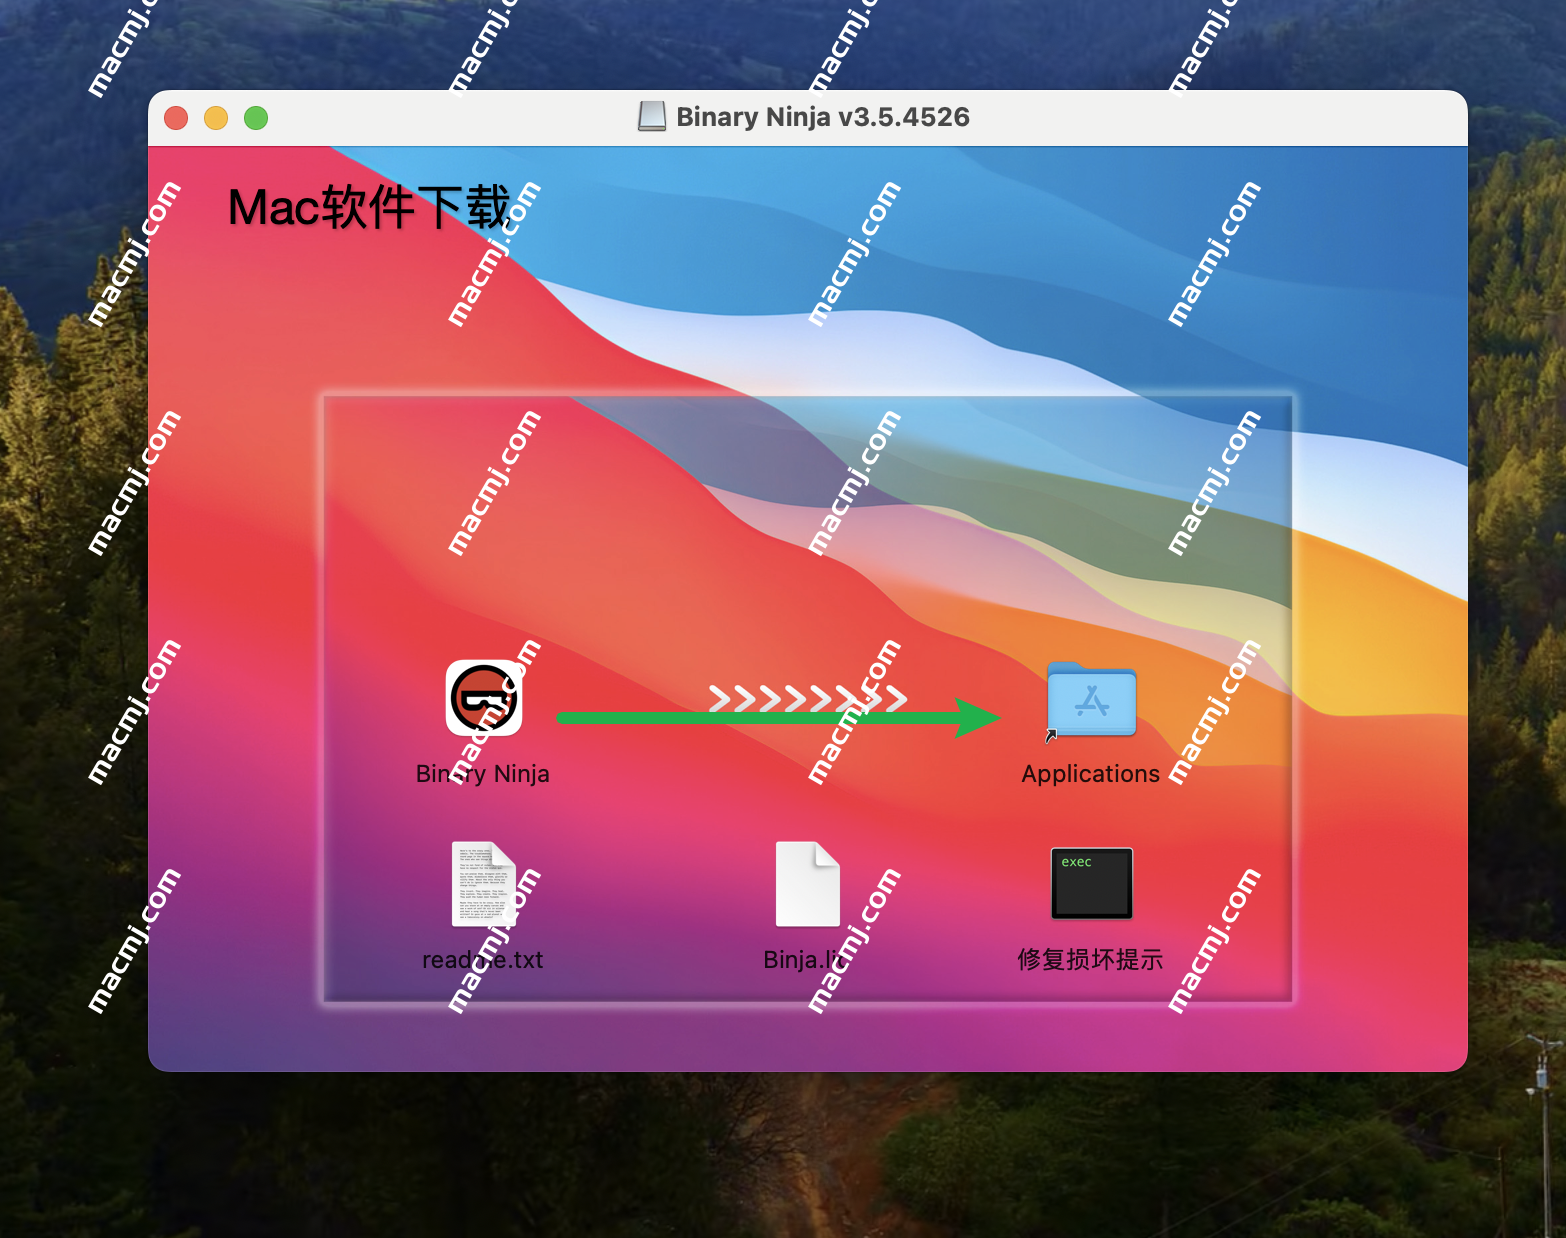Click the readme.txt file name

483,960
